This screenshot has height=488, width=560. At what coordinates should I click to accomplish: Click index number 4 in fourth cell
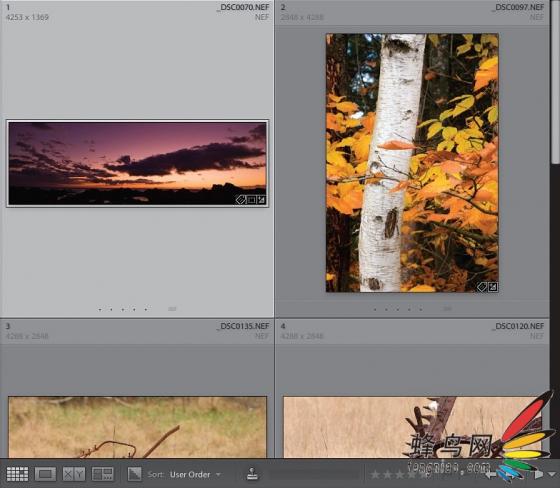283,326
